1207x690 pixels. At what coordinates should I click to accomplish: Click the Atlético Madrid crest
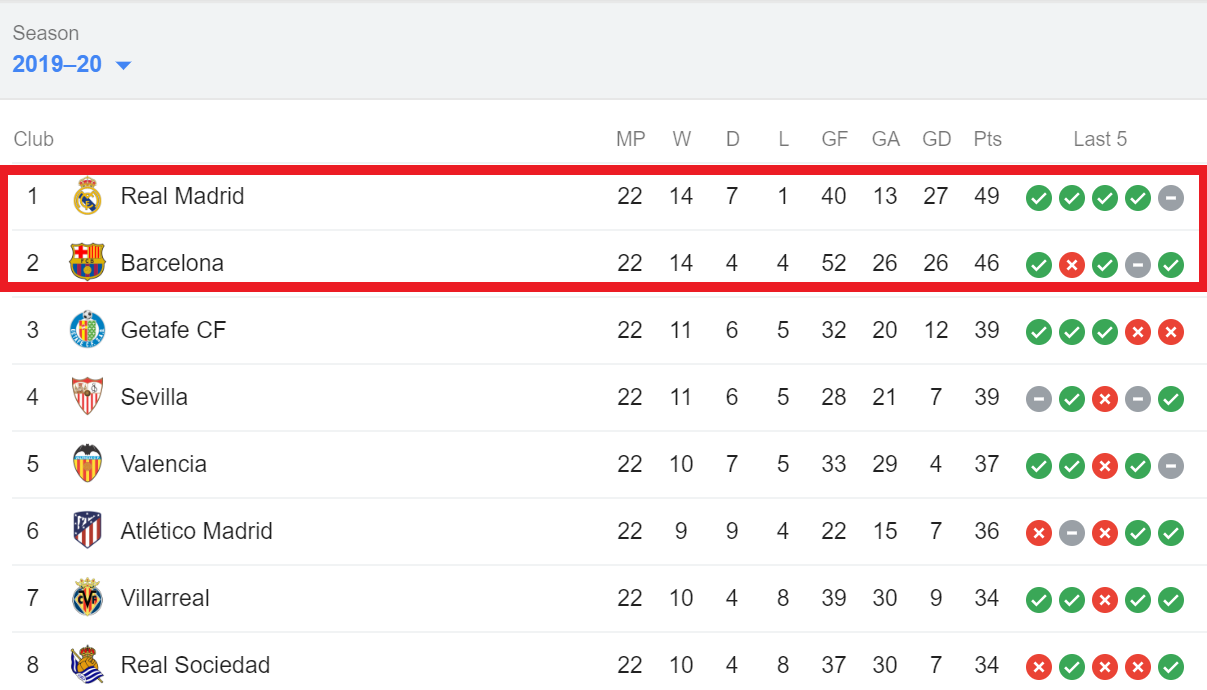coord(88,531)
